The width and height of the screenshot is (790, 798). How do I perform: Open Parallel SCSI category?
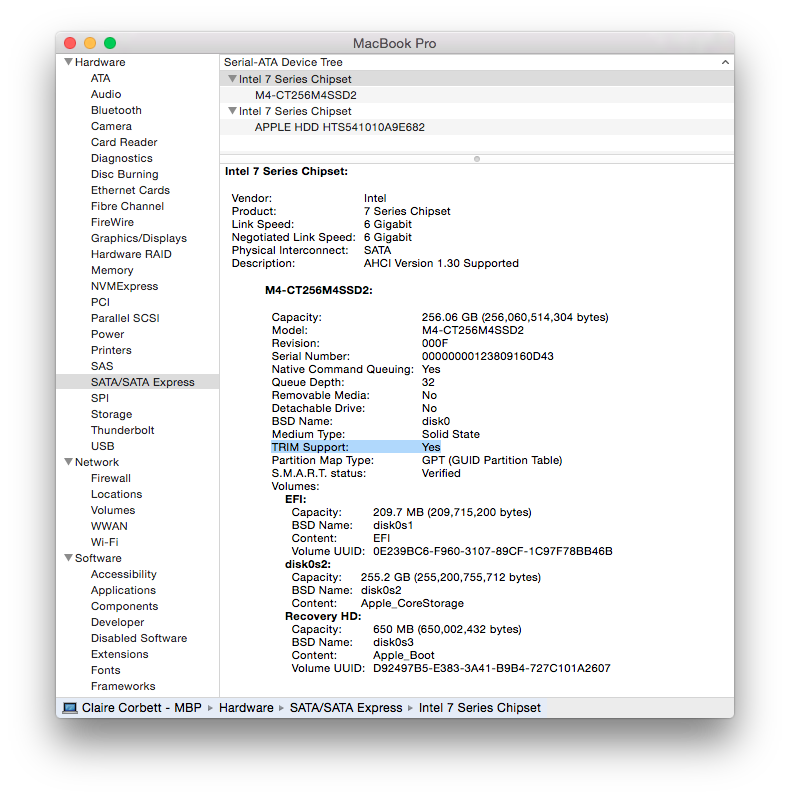click(125, 318)
